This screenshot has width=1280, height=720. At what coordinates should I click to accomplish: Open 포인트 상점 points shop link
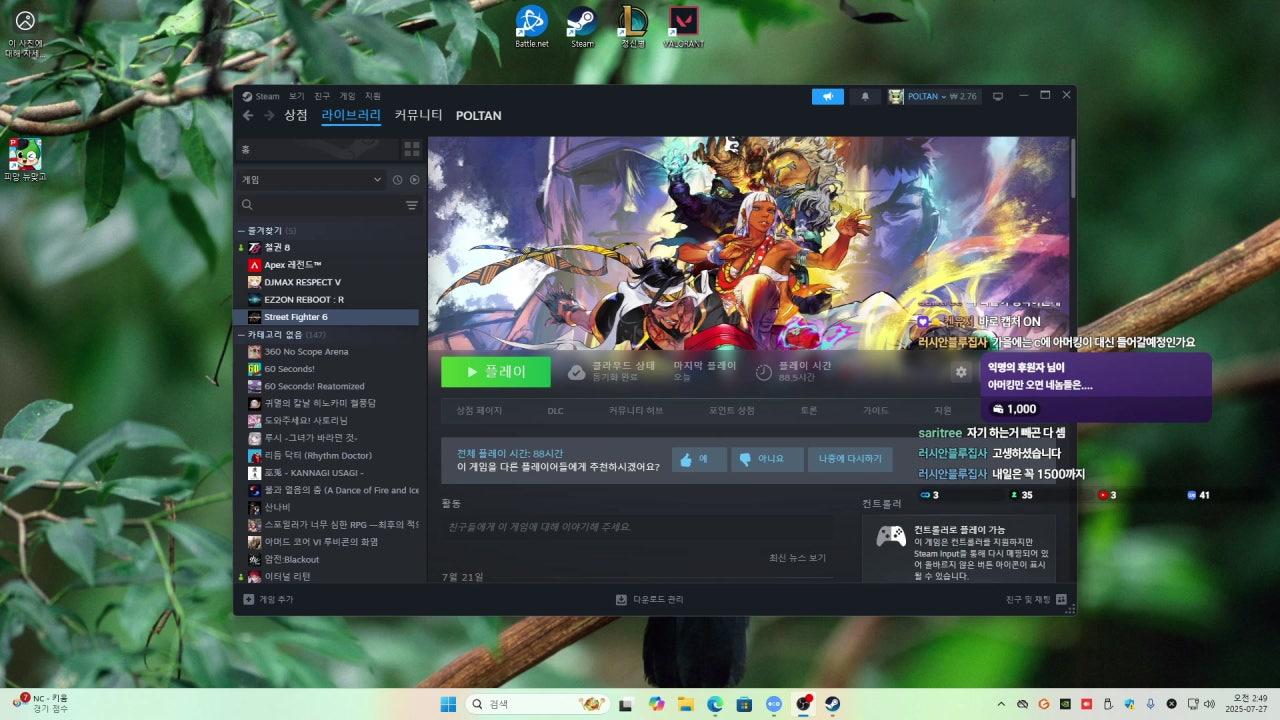[x=732, y=411]
